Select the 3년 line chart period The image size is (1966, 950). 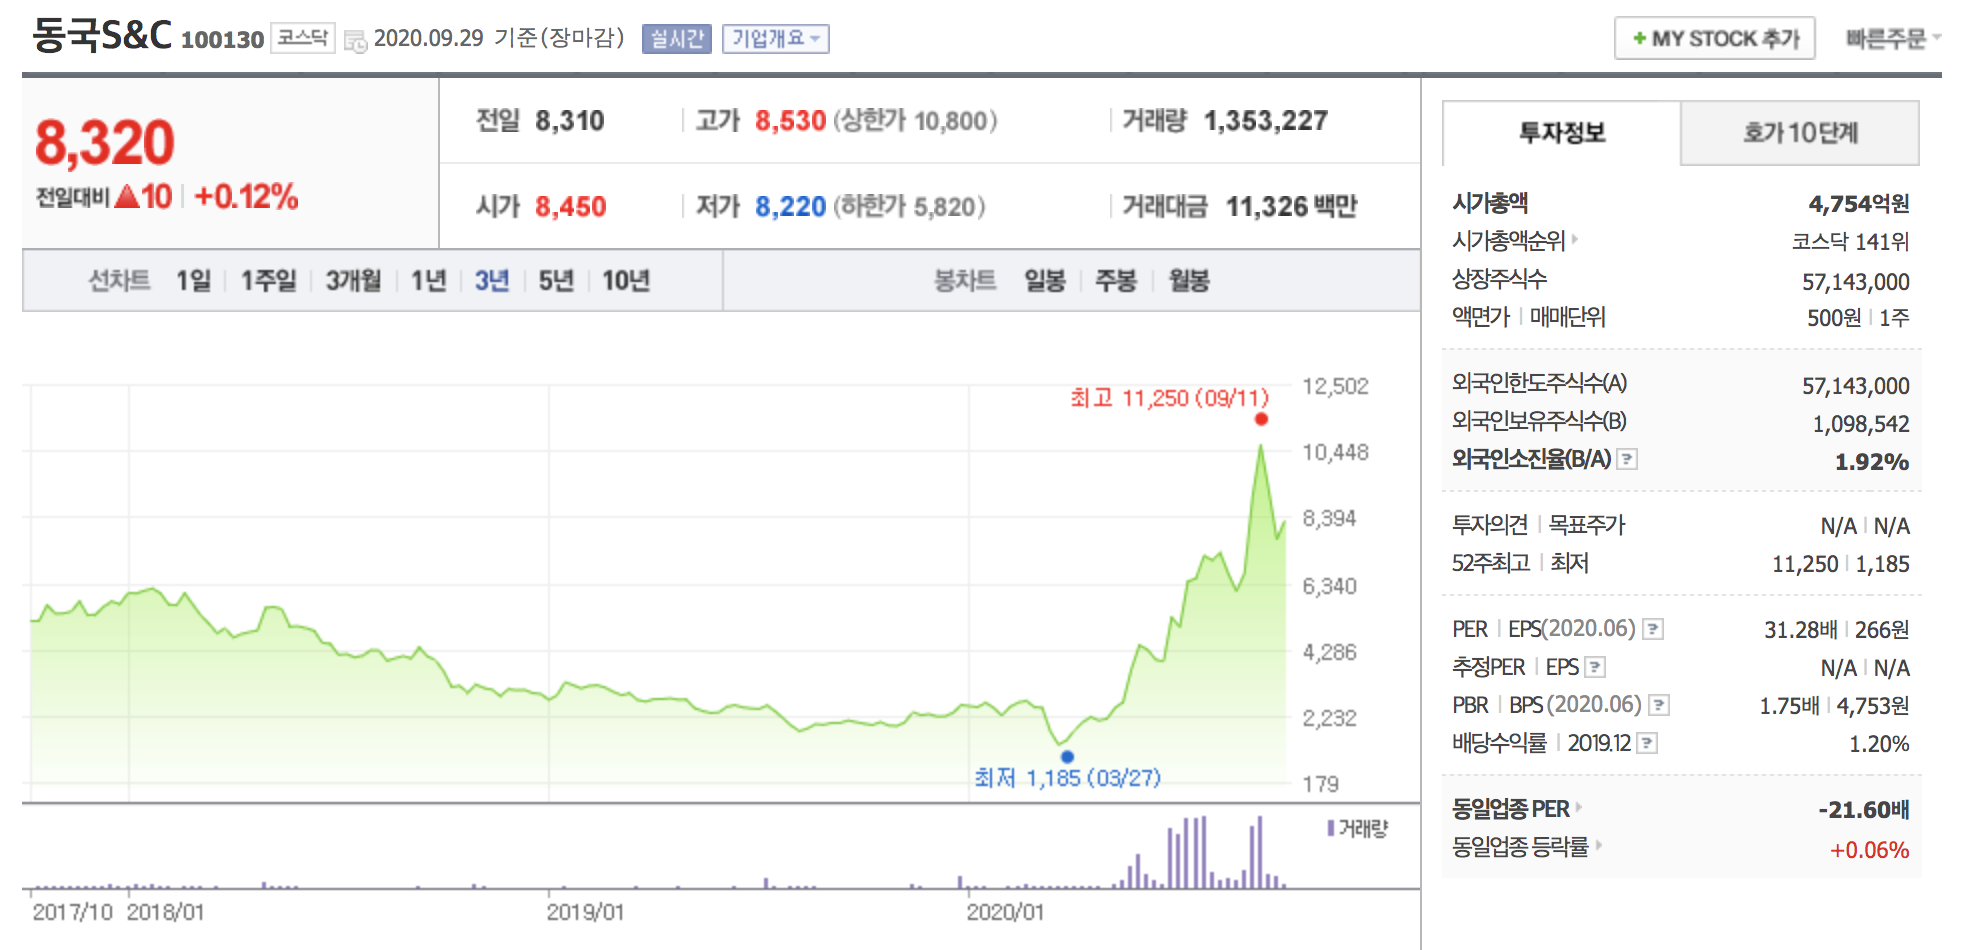pyautogui.click(x=491, y=281)
